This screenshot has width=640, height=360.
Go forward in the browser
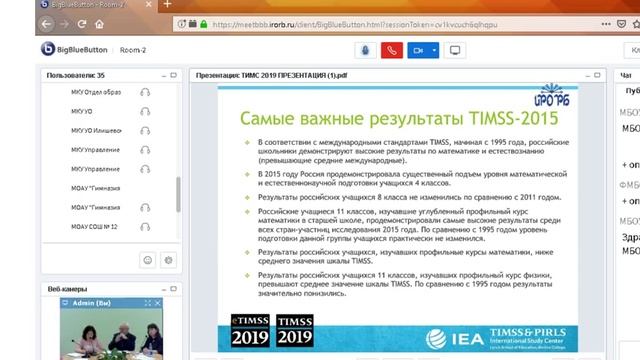tap(64, 24)
